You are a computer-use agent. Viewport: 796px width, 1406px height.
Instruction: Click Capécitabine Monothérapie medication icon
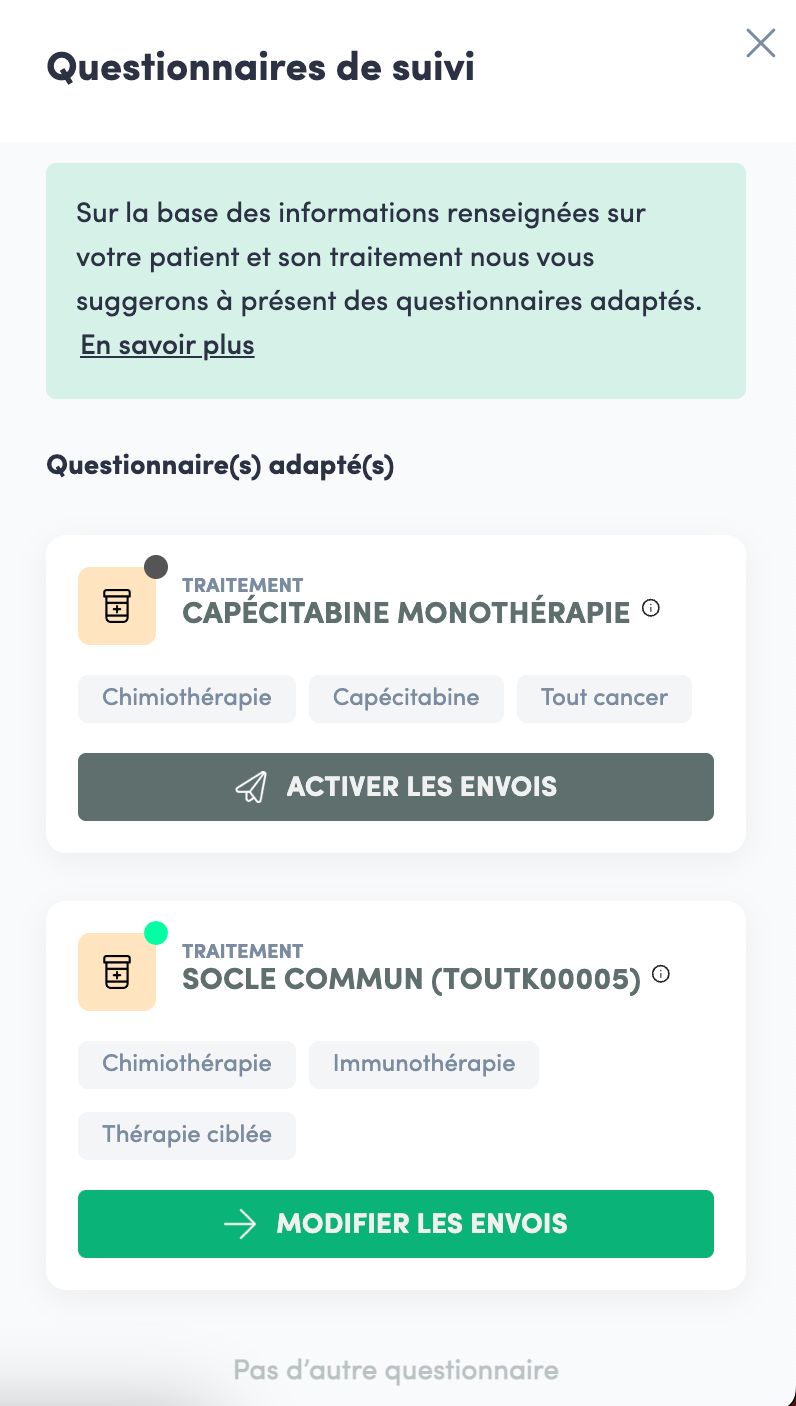[x=117, y=606]
